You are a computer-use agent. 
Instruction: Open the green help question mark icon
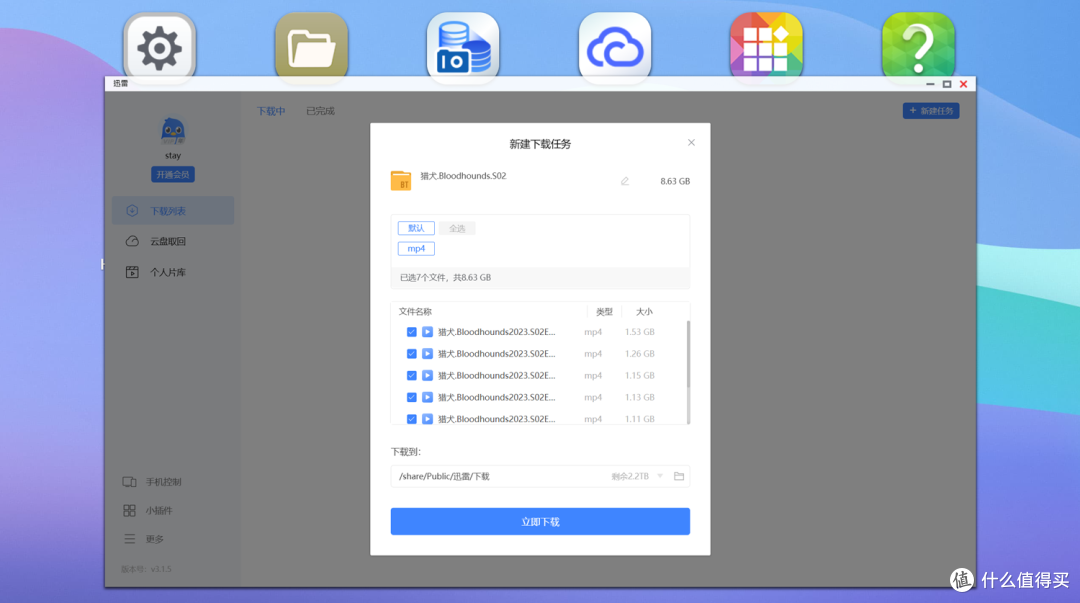pyautogui.click(x=918, y=47)
